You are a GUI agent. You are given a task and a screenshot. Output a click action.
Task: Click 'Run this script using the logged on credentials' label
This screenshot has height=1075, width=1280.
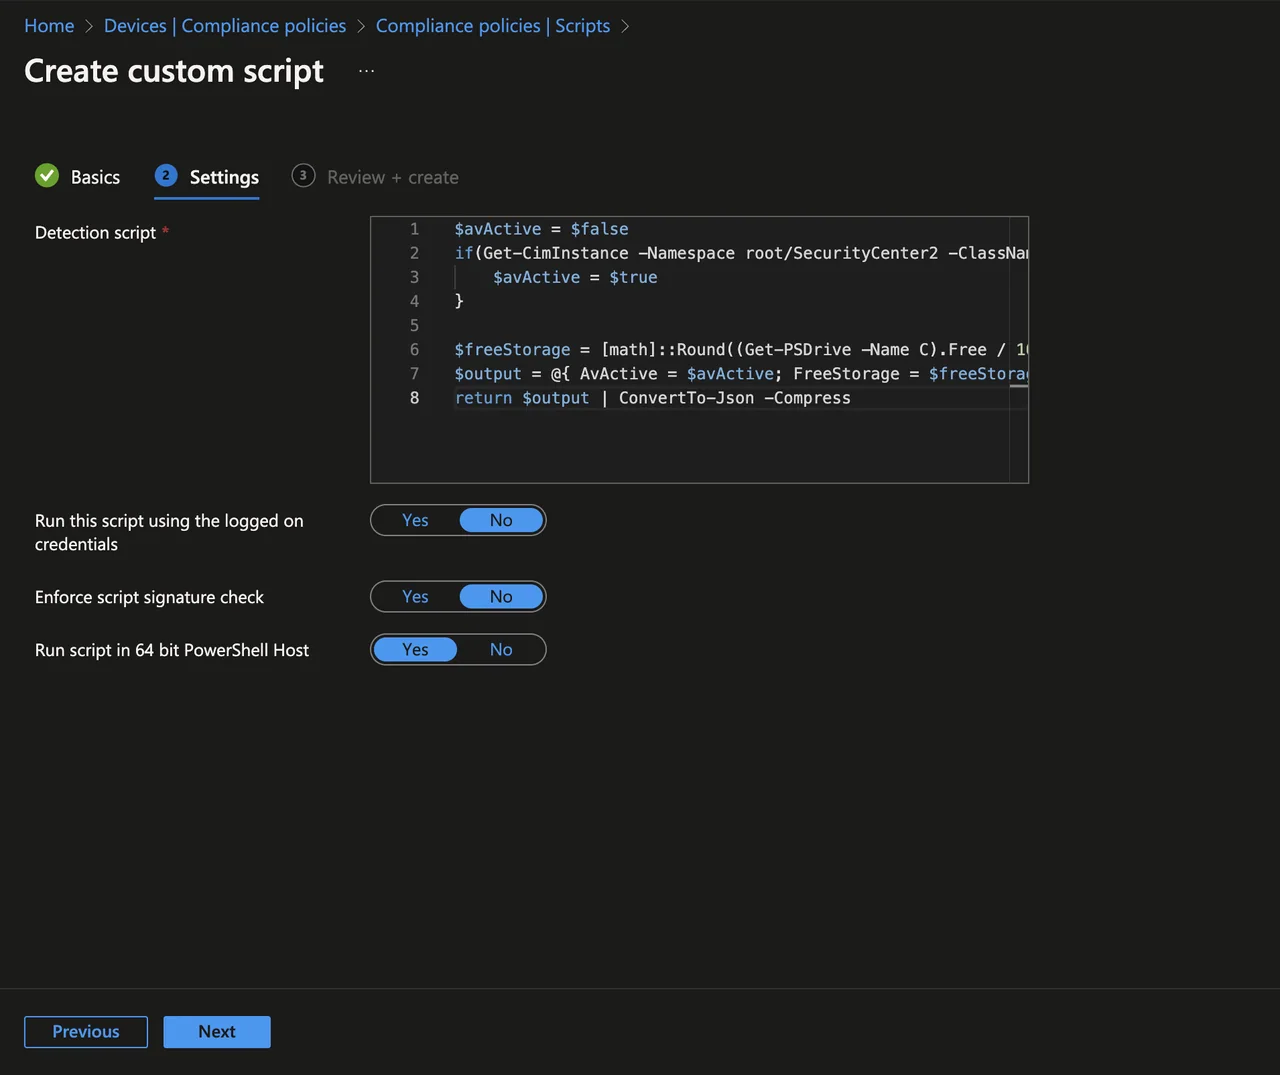pos(169,532)
